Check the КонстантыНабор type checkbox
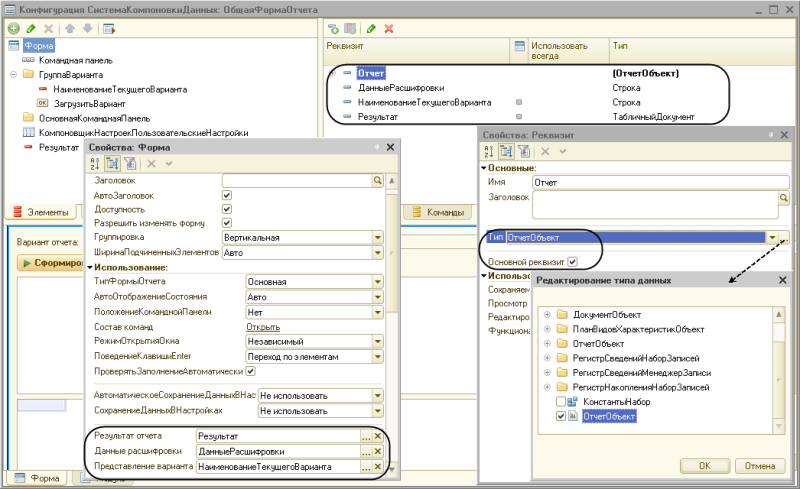Image resolution: width=800 pixels, height=489 pixels. pos(560,400)
